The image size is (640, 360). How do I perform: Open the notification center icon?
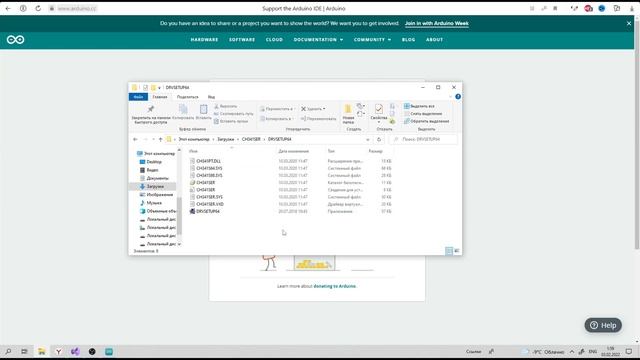click(x=629, y=351)
